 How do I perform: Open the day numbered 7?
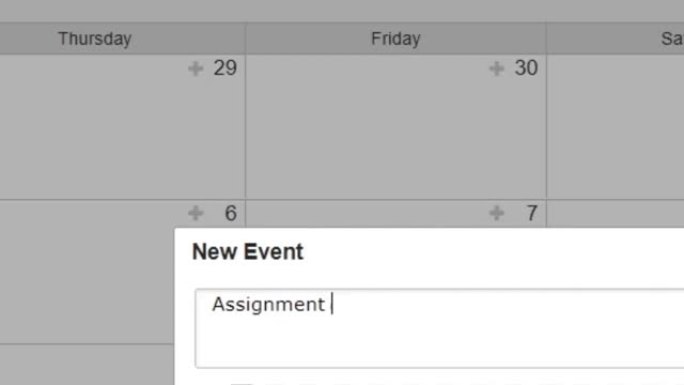point(532,213)
